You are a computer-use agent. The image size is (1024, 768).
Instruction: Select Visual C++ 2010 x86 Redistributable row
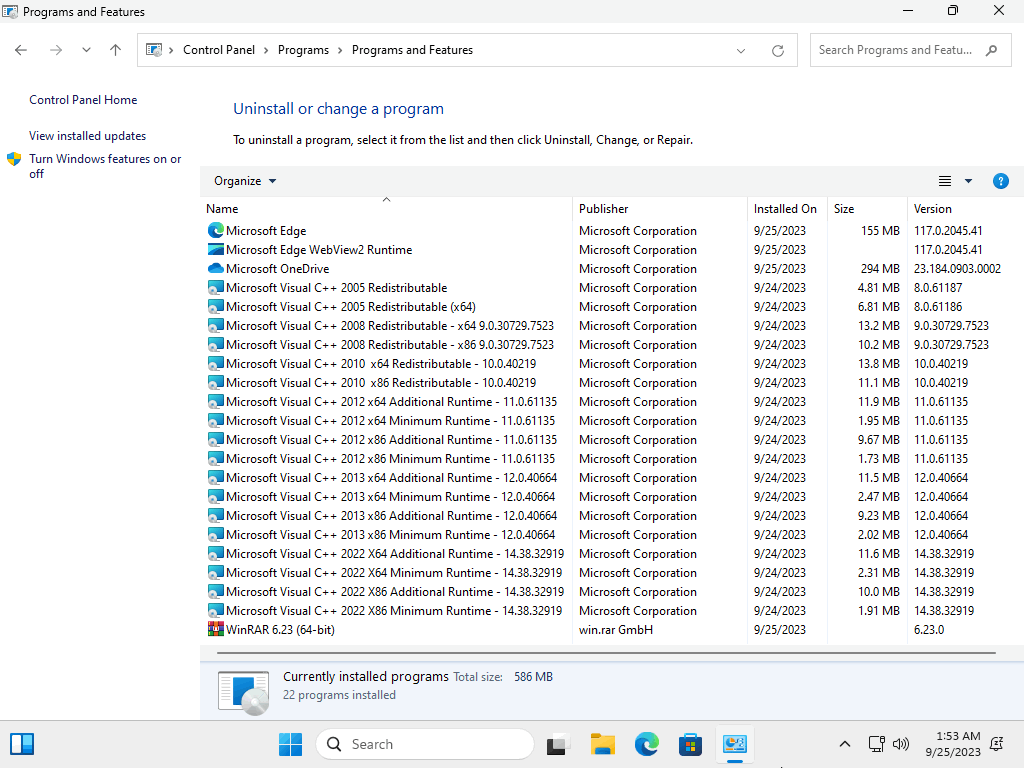(611, 382)
